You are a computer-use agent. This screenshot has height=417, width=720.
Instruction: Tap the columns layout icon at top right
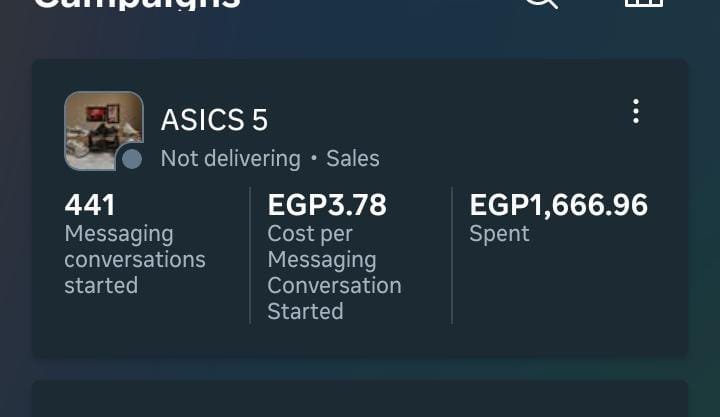(x=644, y=3)
